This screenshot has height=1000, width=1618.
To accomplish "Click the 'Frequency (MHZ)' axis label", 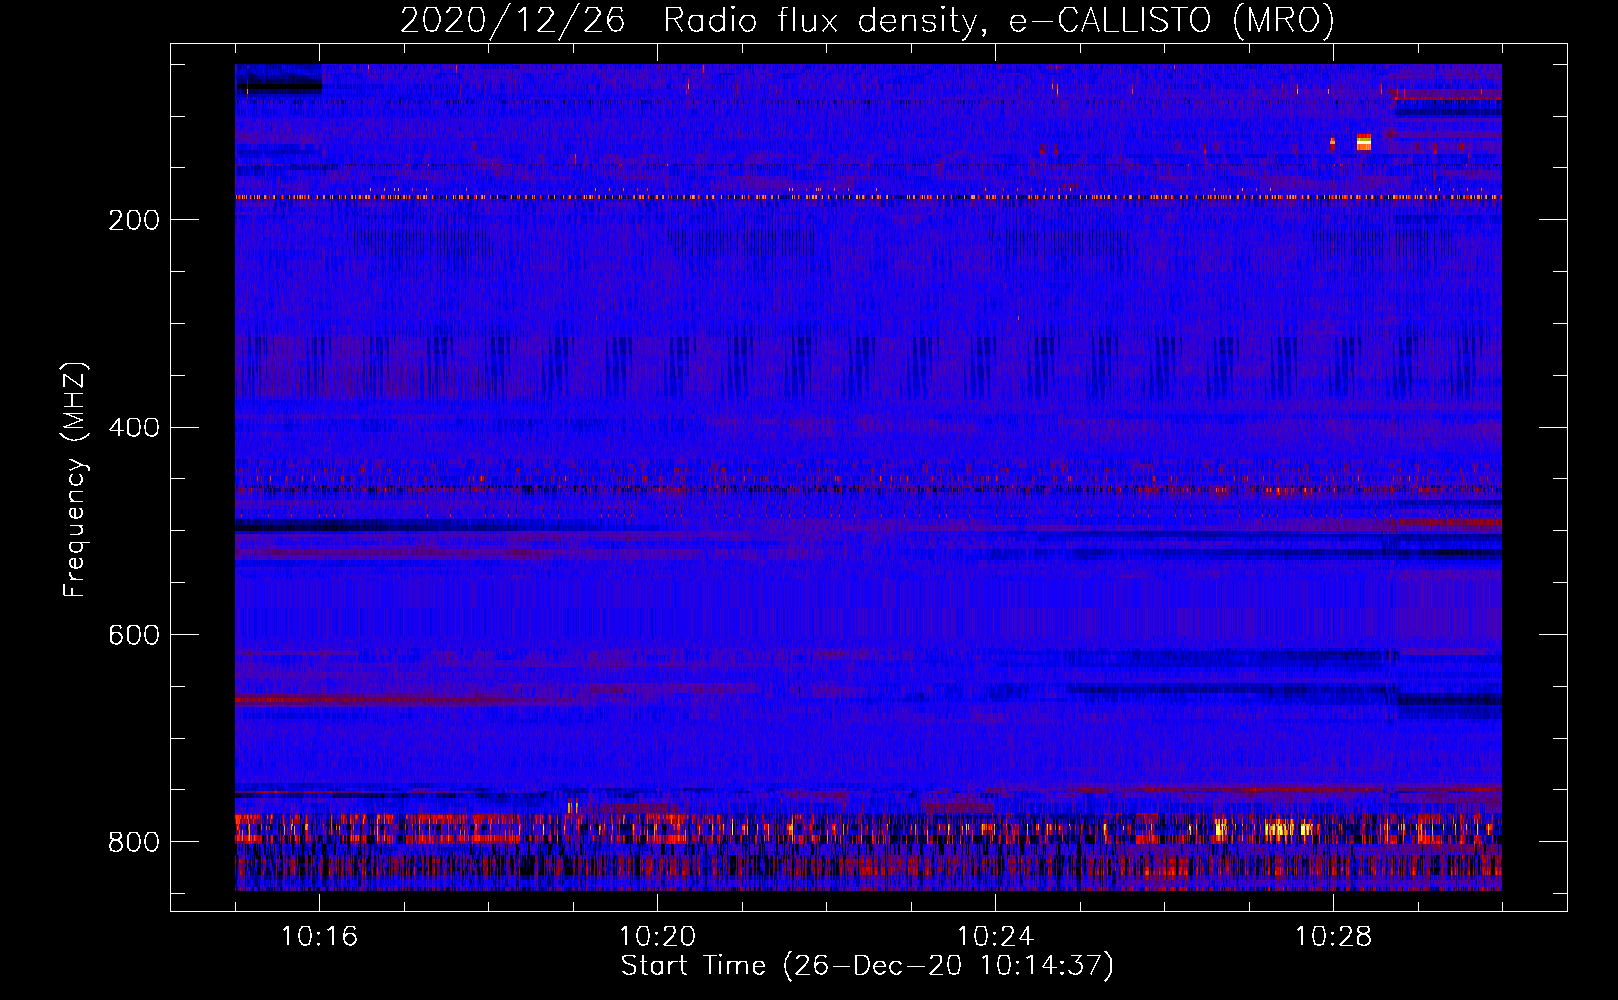I will (75, 480).
